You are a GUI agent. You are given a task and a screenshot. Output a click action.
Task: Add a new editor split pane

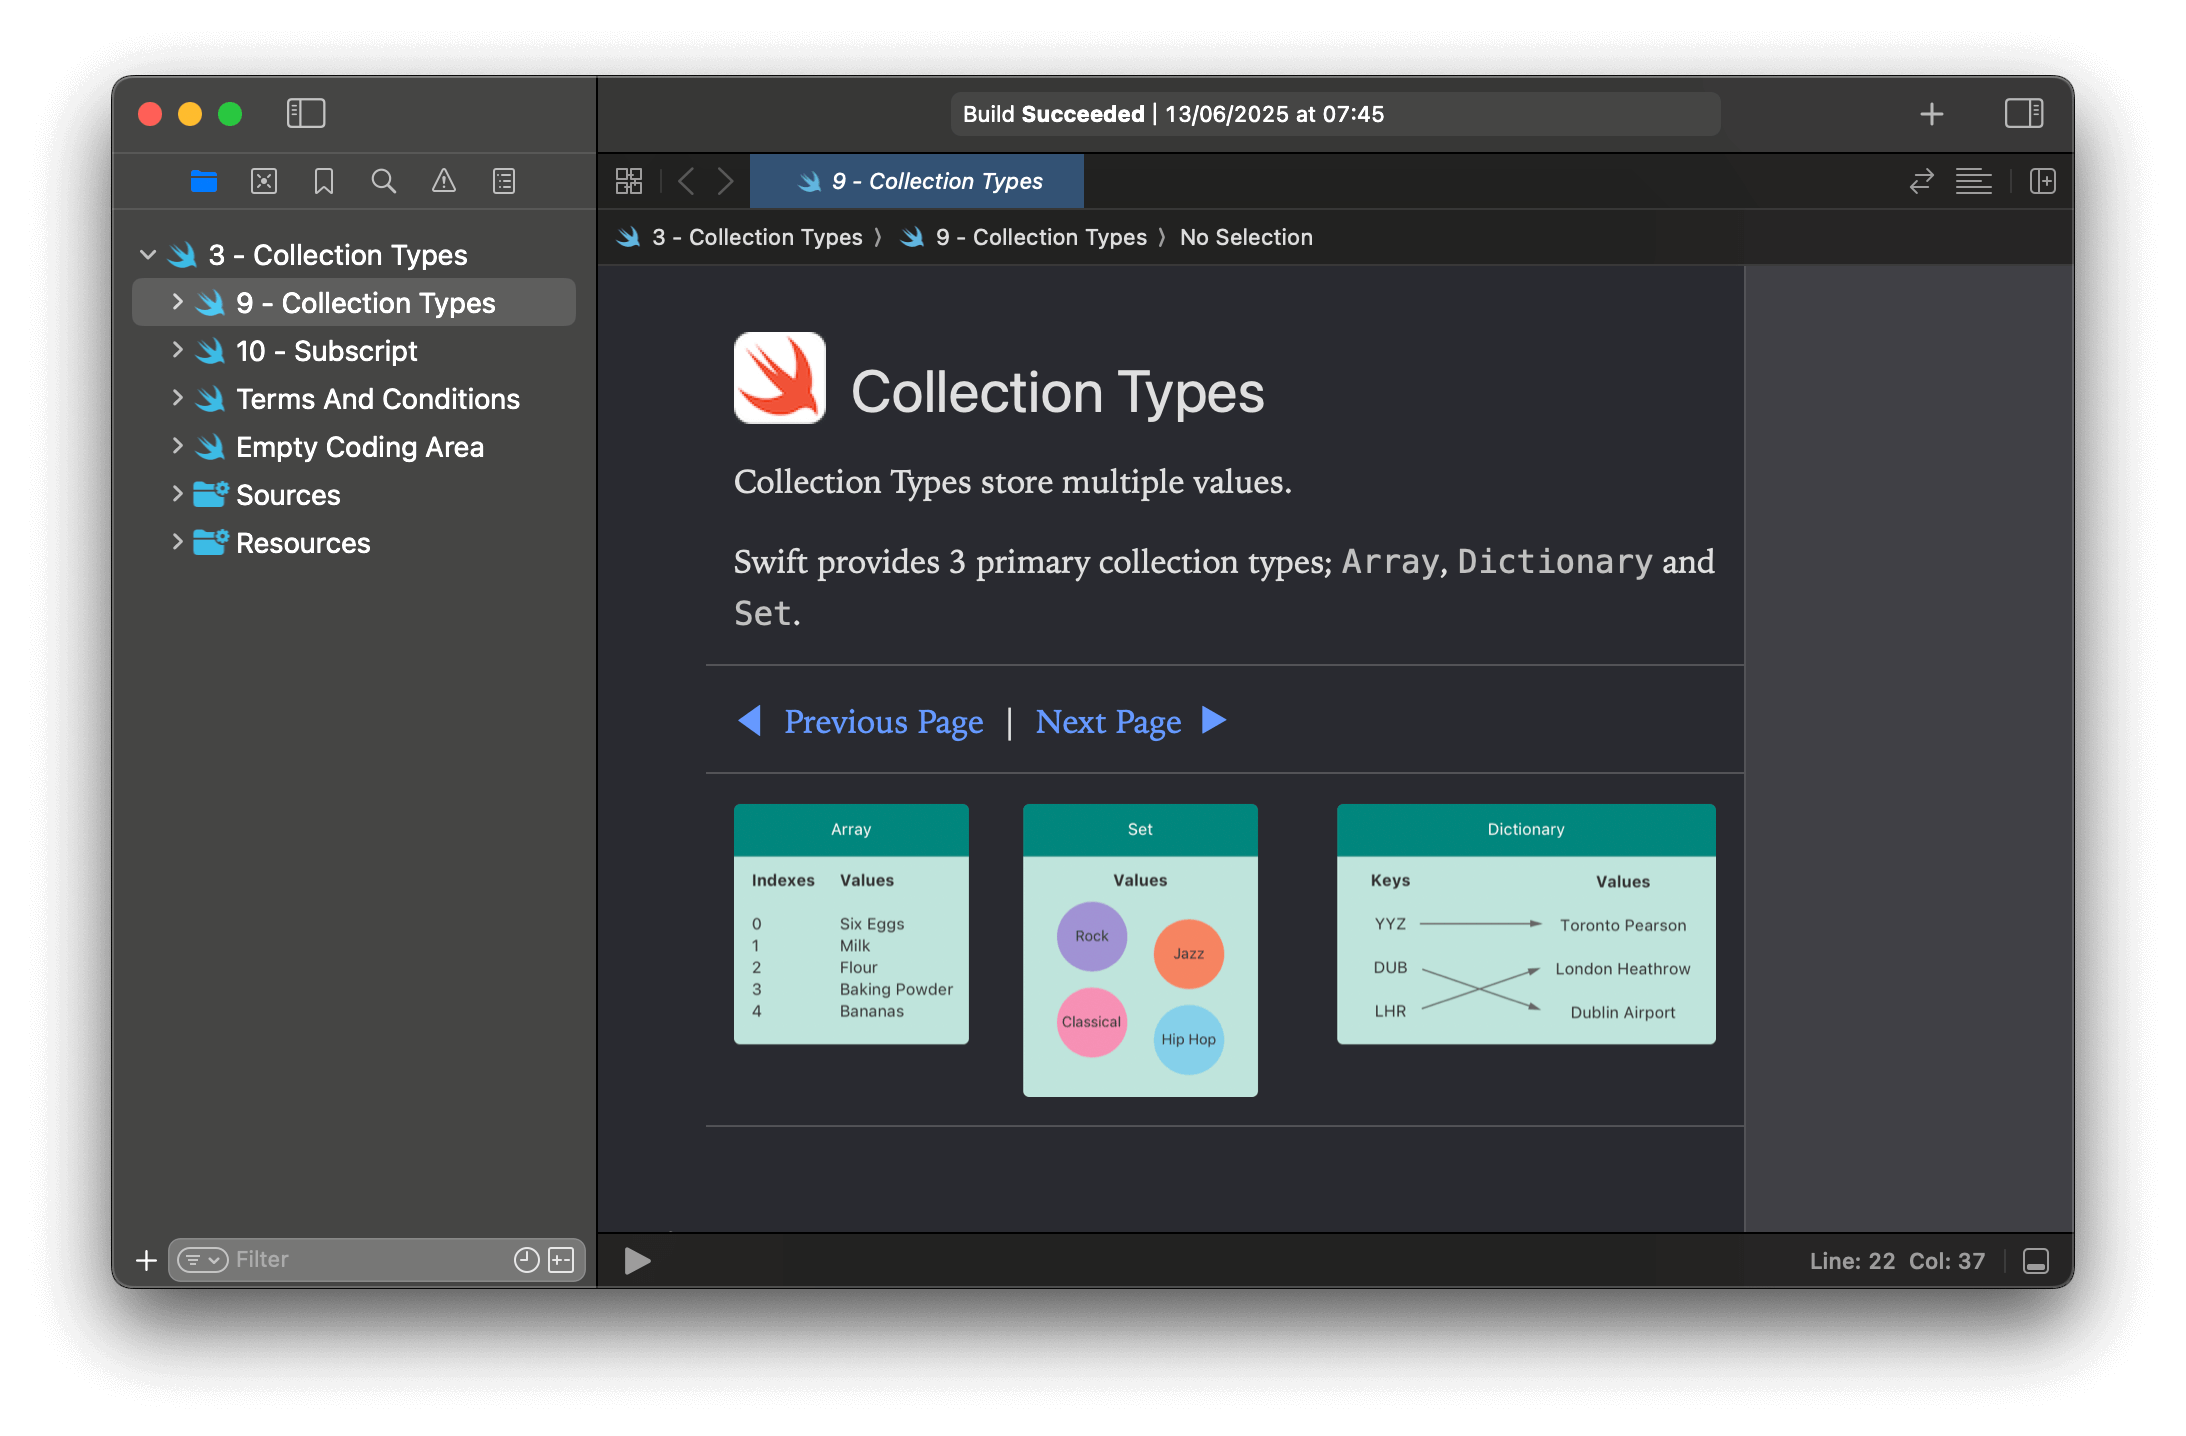pyautogui.click(x=2042, y=181)
